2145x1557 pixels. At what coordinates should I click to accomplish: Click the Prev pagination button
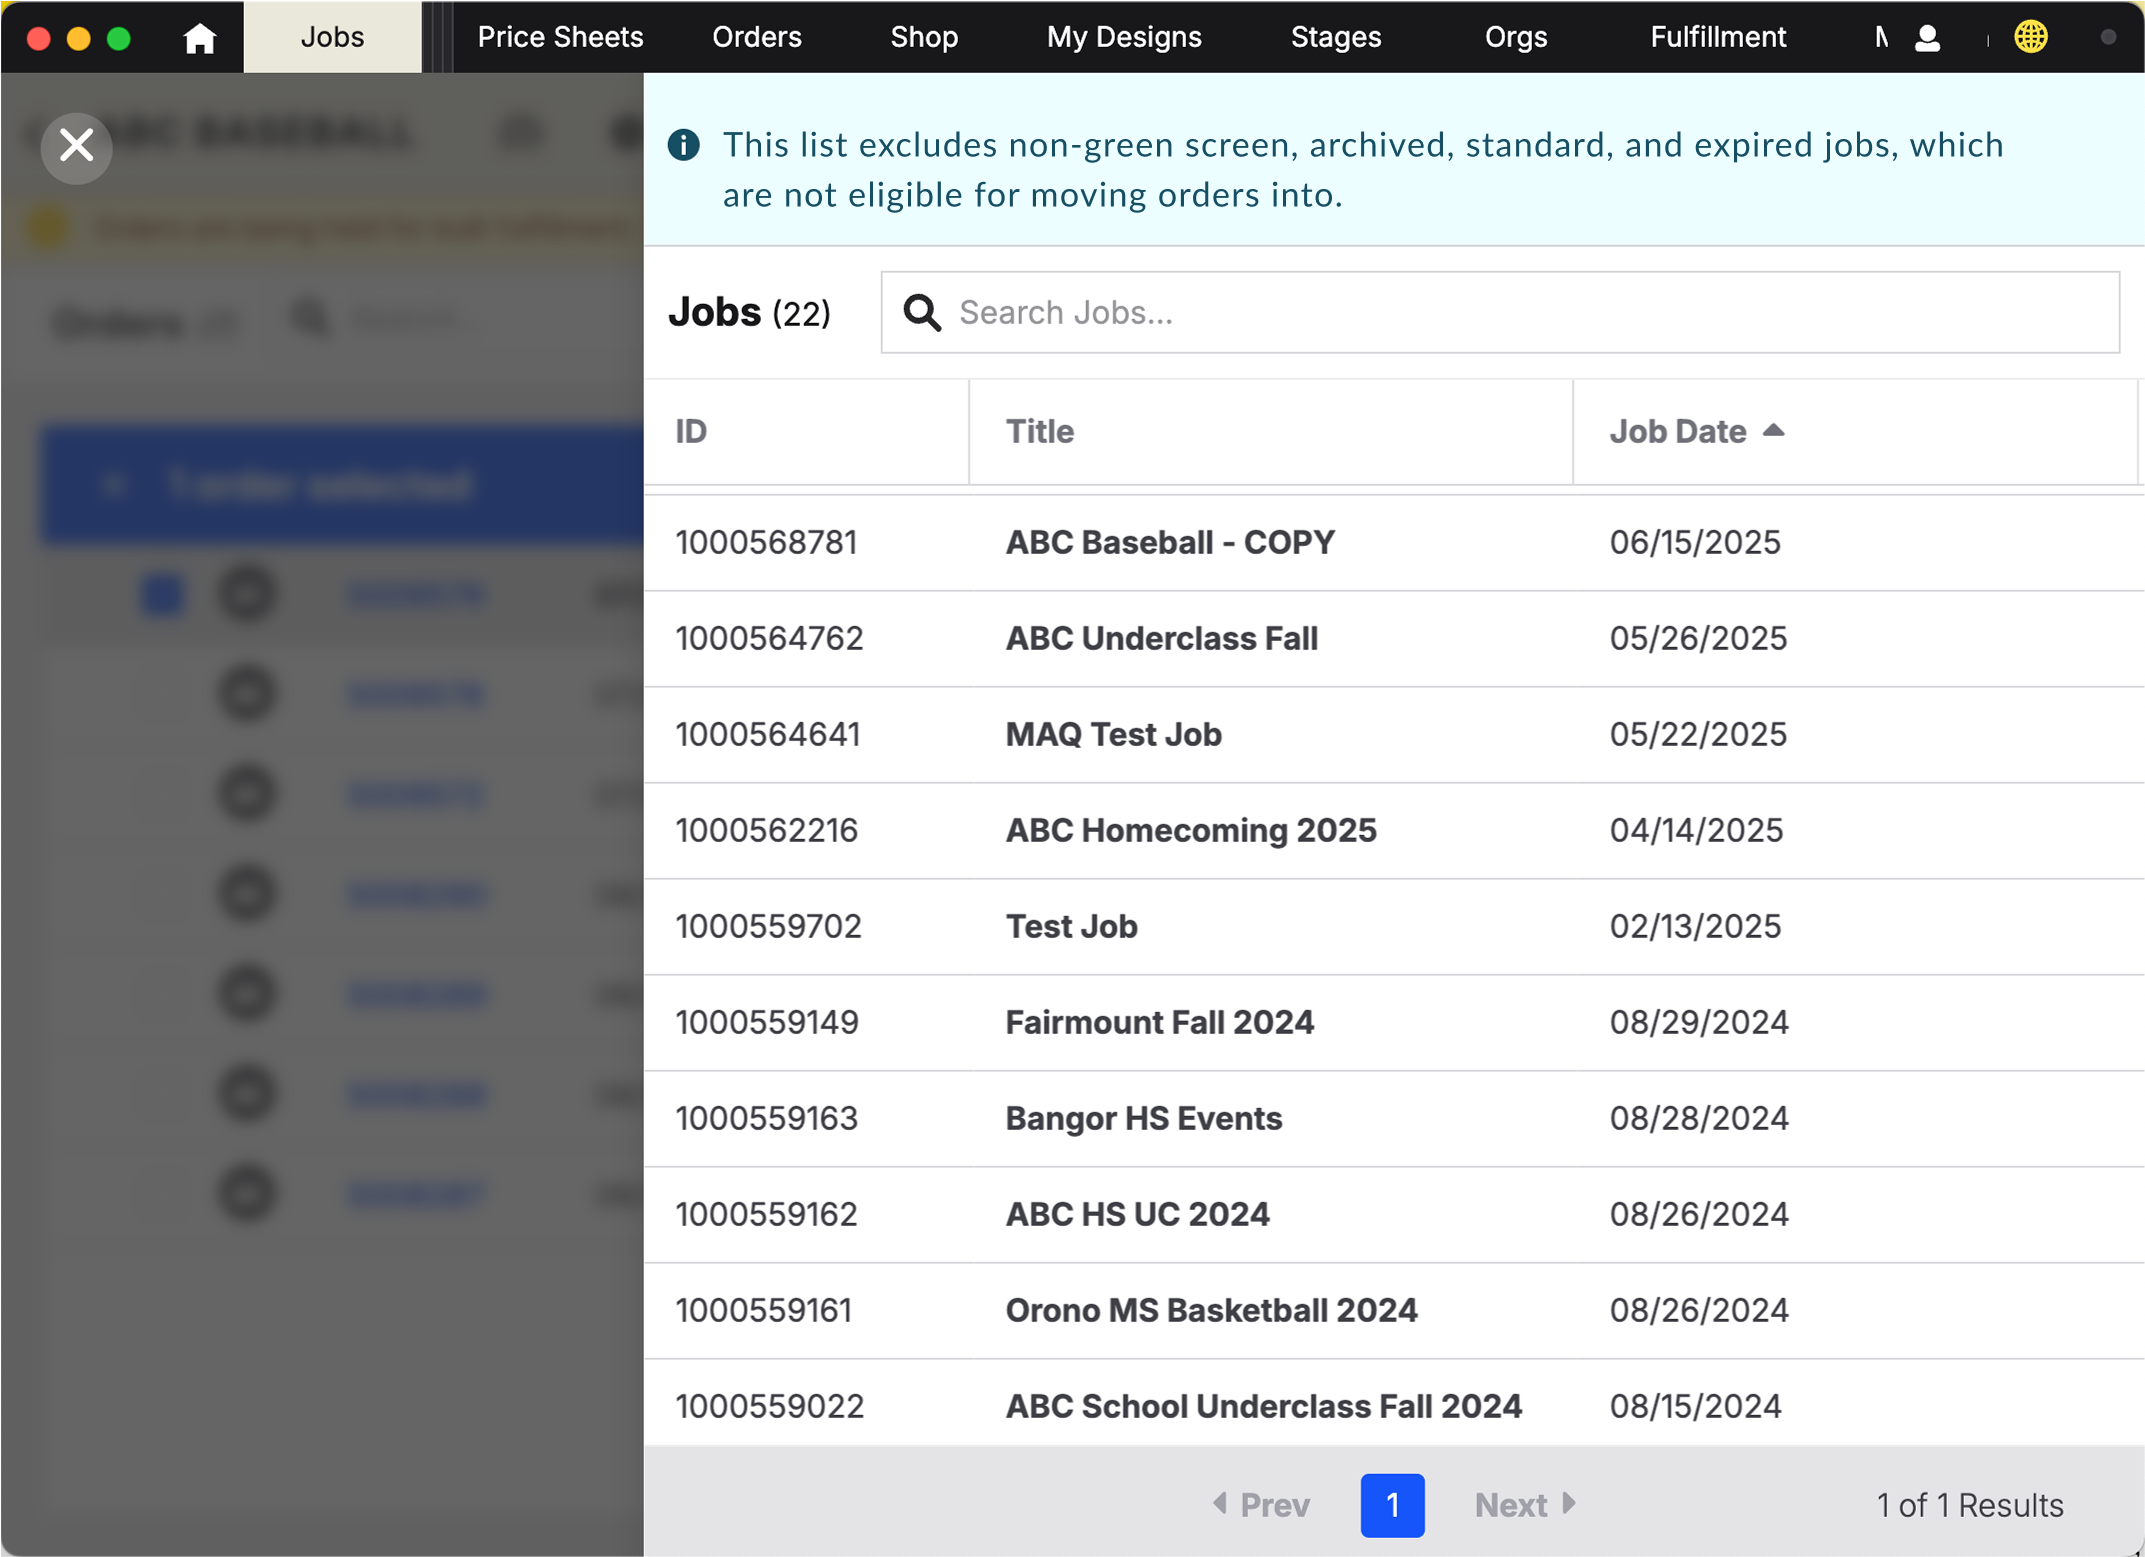tap(1261, 1505)
